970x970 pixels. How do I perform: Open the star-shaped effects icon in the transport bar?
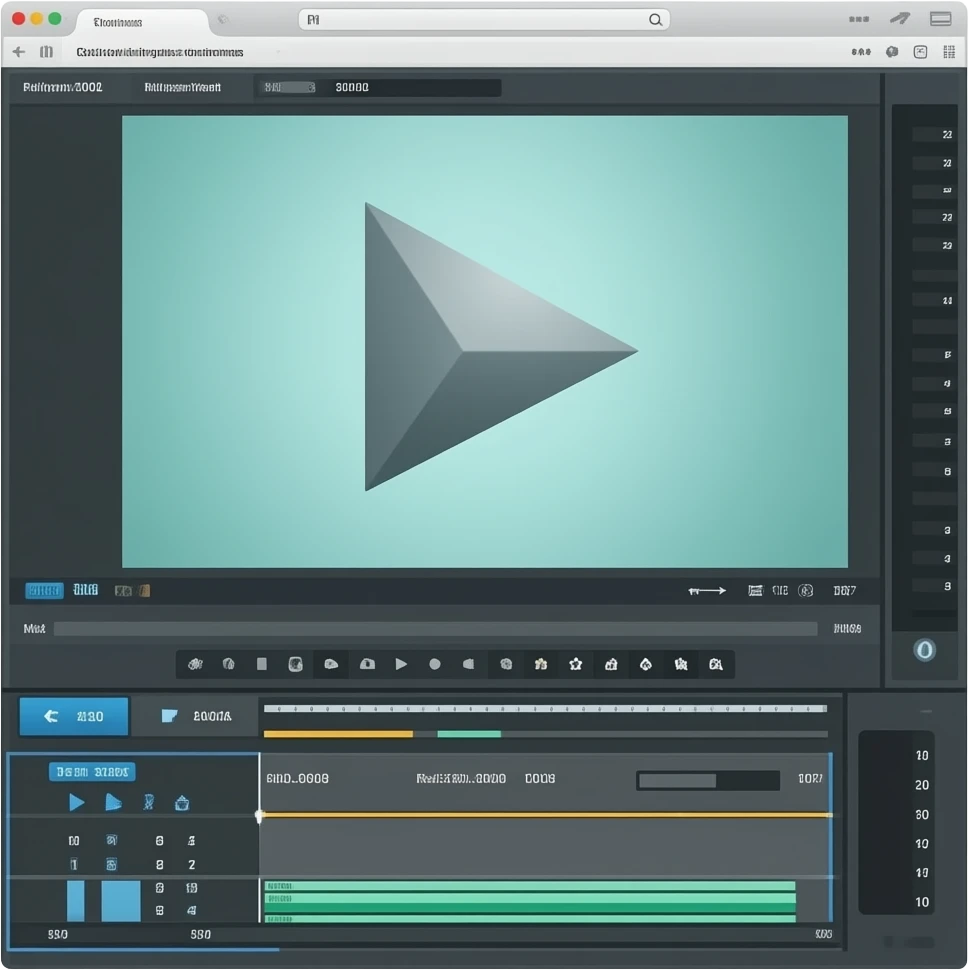576,664
